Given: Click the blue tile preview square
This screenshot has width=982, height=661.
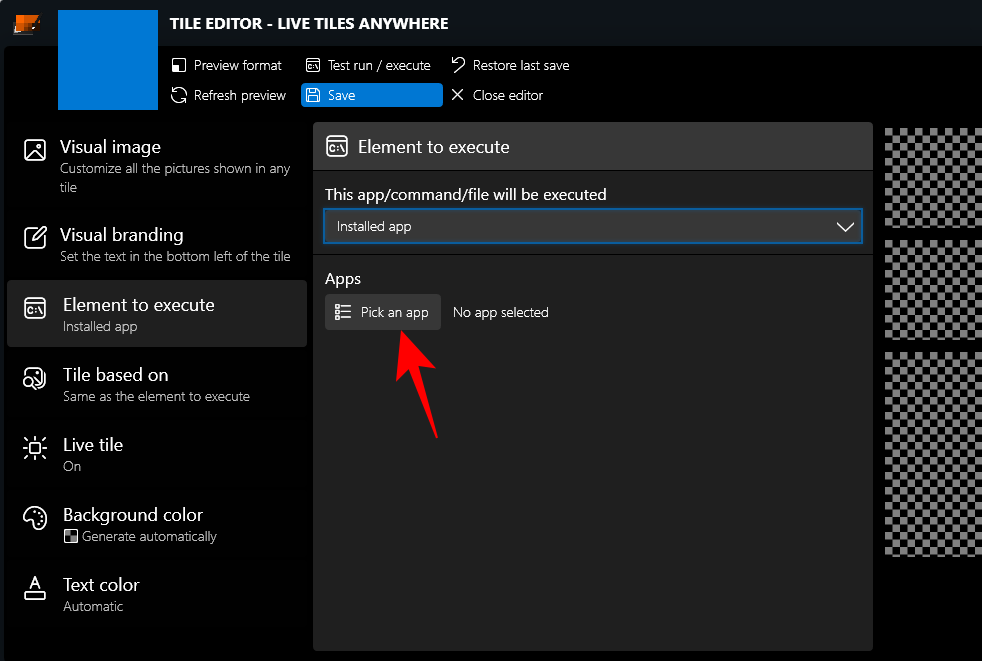Looking at the screenshot, I should click(x=108, y=60).
